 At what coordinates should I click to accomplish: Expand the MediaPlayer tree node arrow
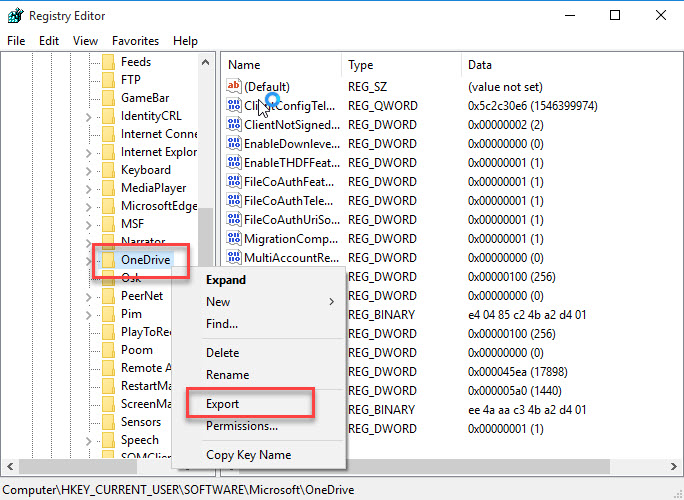coord(89,188)
